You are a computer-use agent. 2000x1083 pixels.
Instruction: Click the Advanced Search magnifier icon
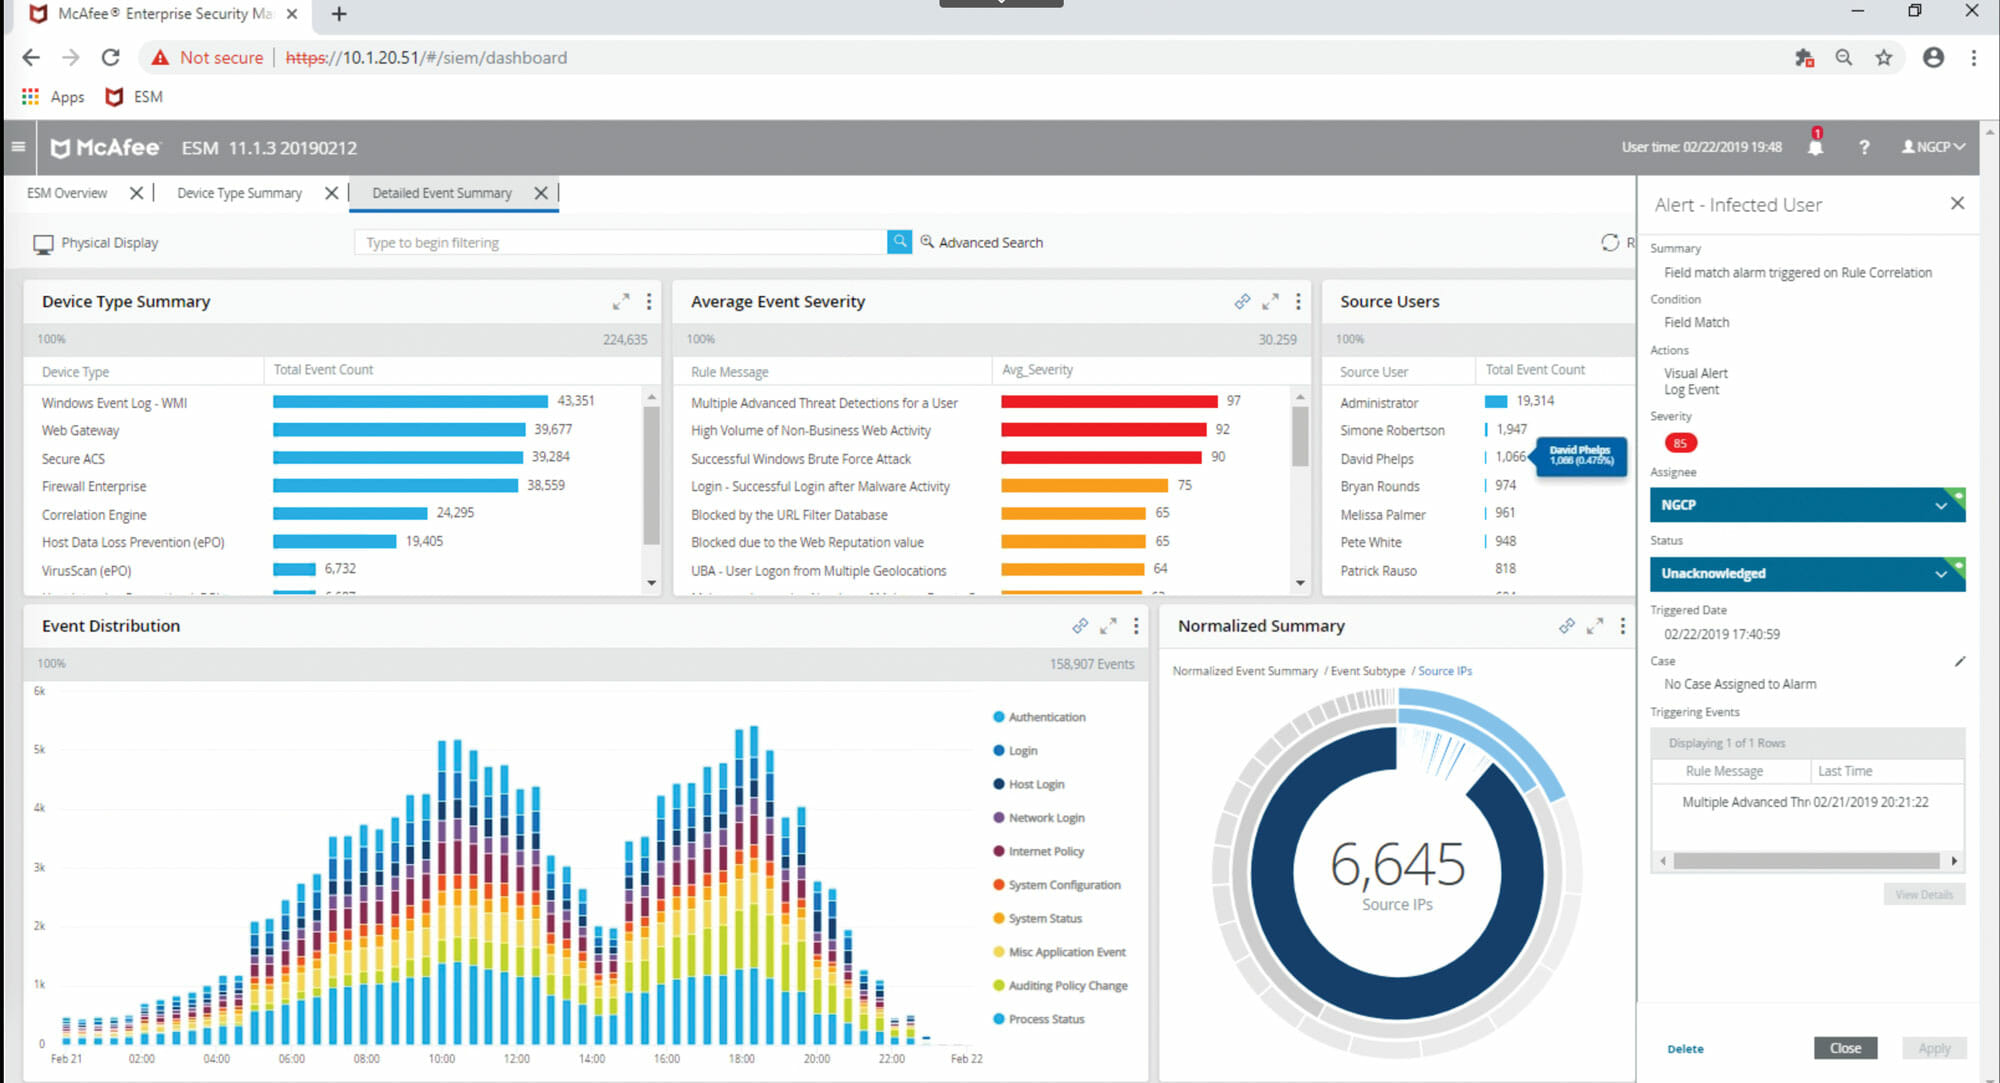point(927,242)
